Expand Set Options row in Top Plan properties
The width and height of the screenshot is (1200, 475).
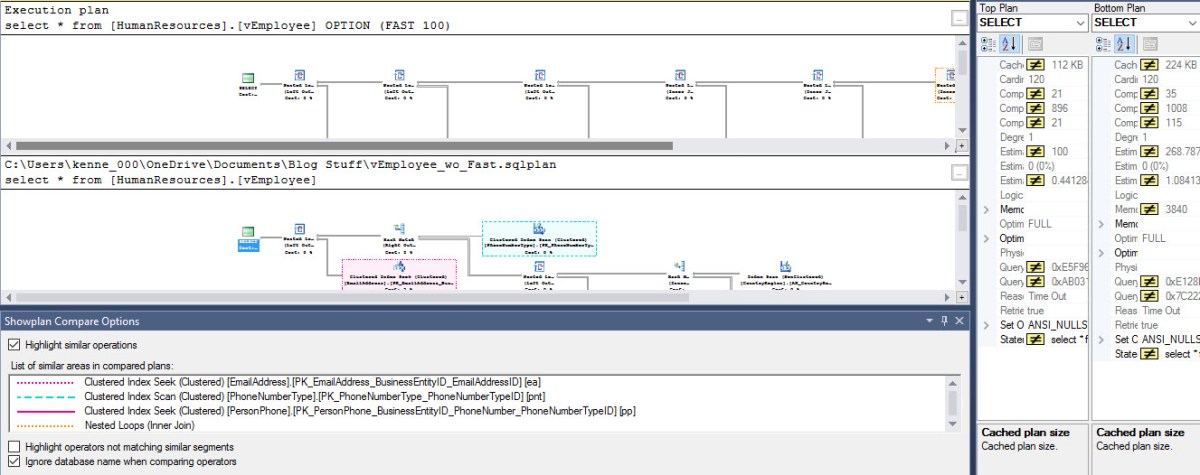click(x=987, y=325)
